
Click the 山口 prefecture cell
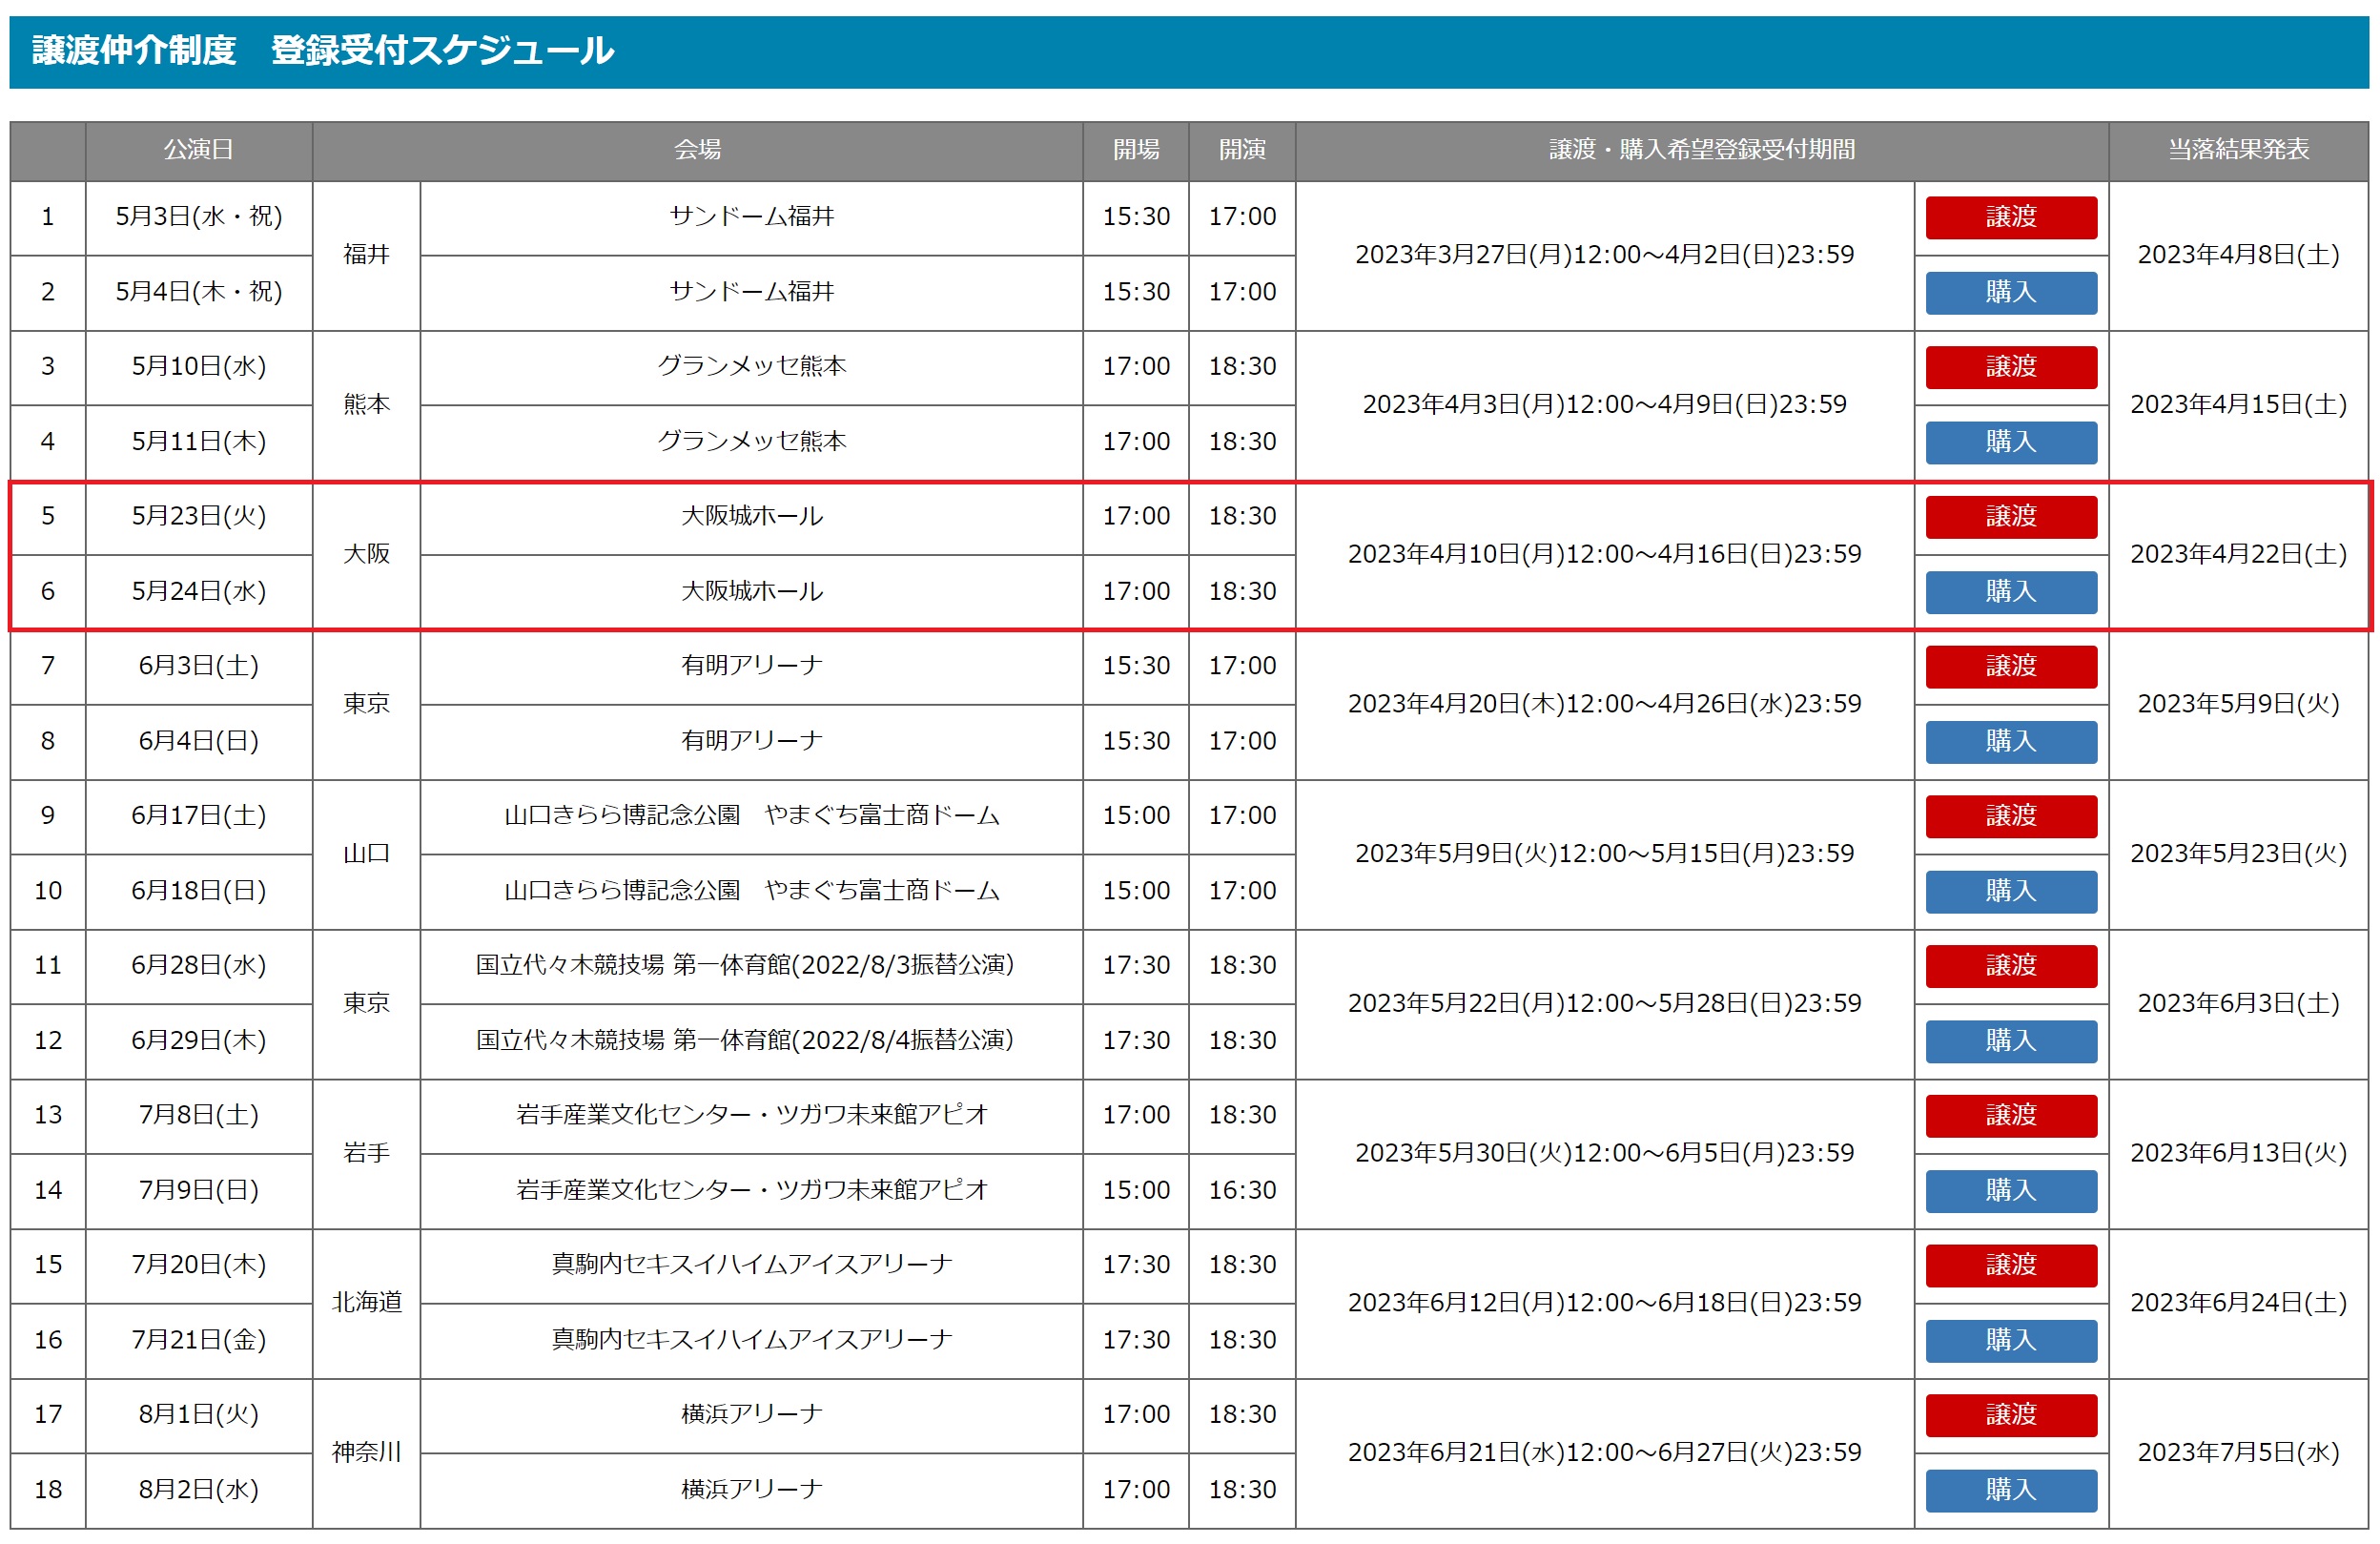point(366,854)
